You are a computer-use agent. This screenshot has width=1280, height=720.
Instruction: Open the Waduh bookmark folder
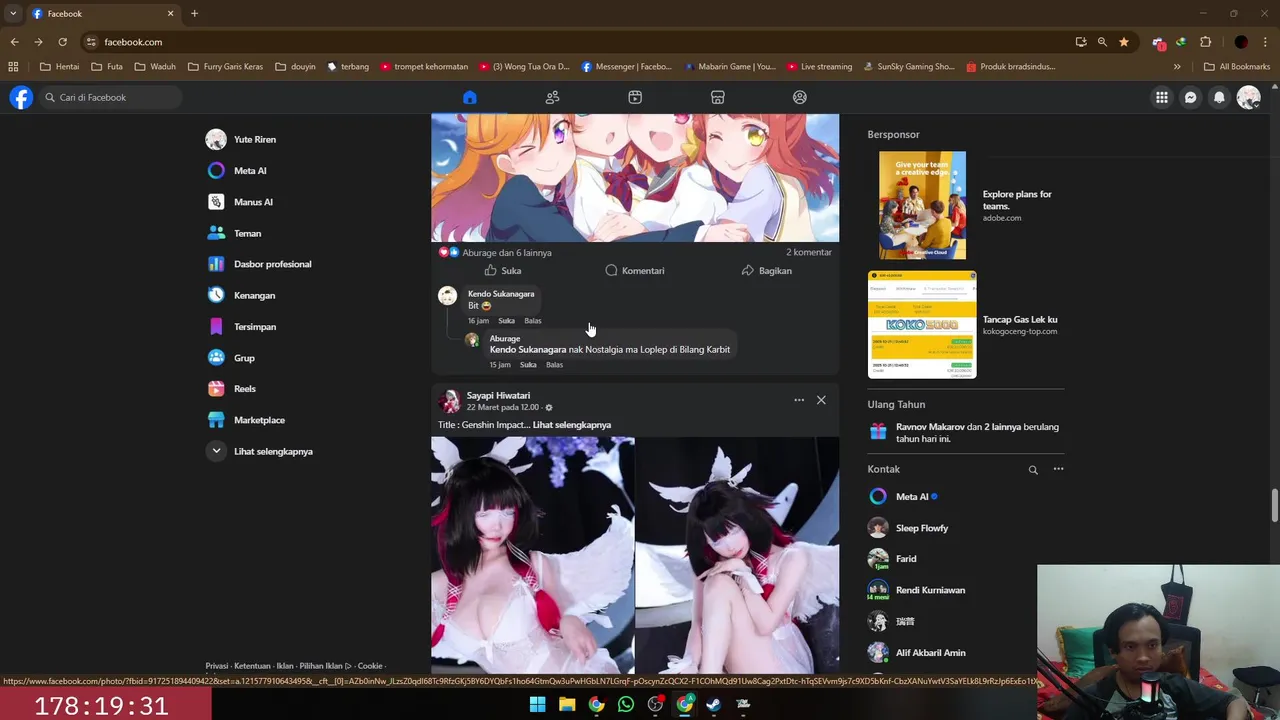point(154,67)
